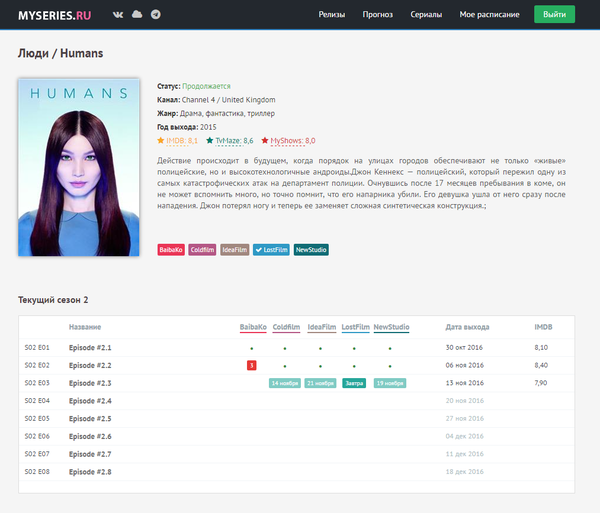
Task: Click the 'Завтра' LostFilm badge on Episode #2.3
Action: click(x=354, y=383)
